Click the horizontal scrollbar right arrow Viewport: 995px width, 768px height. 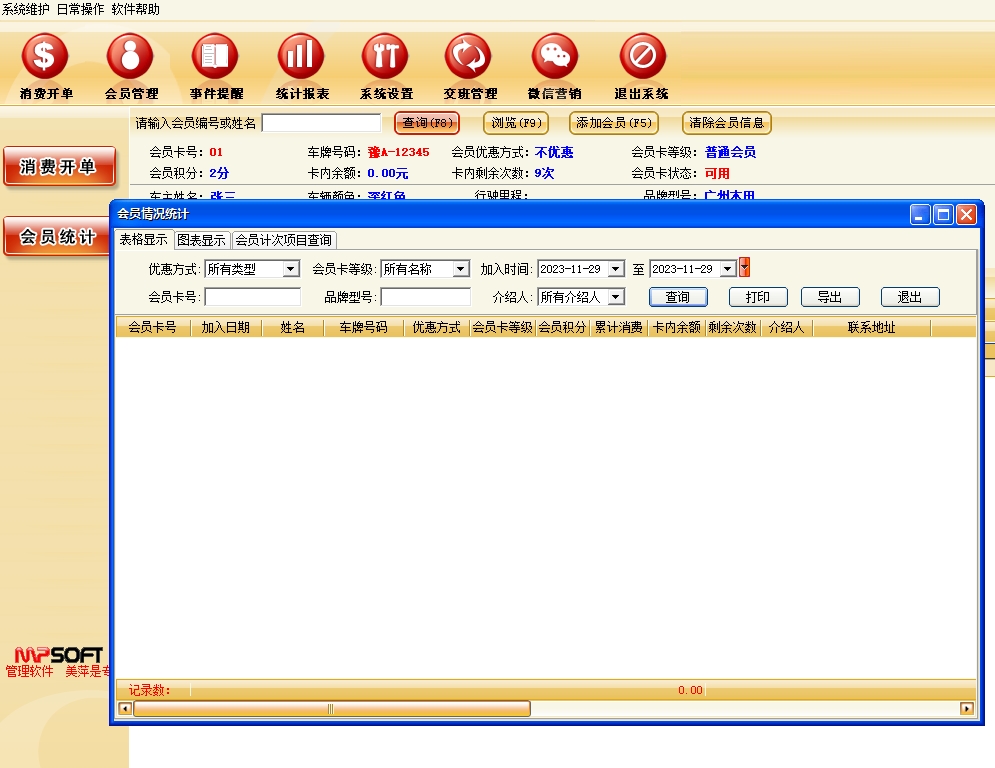(967, 709)
